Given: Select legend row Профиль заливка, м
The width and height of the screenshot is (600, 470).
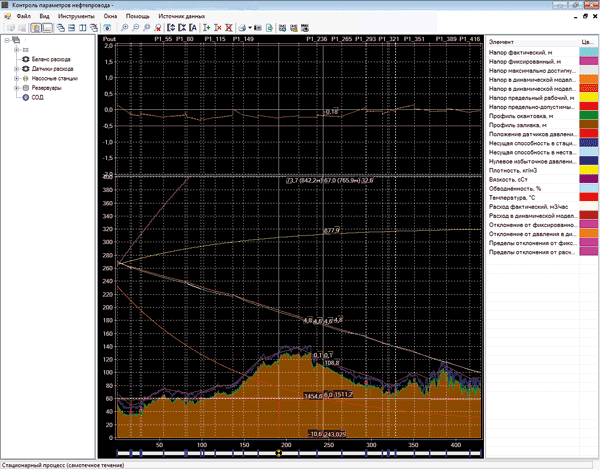Looking at the screenshot, I should [x=542, y=125].
